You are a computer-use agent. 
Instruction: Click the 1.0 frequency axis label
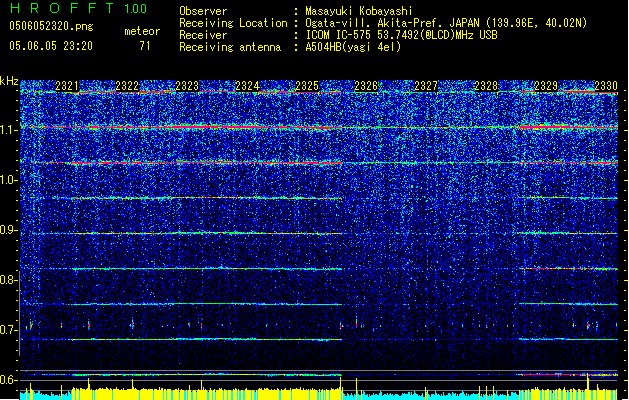coord(8,180)
